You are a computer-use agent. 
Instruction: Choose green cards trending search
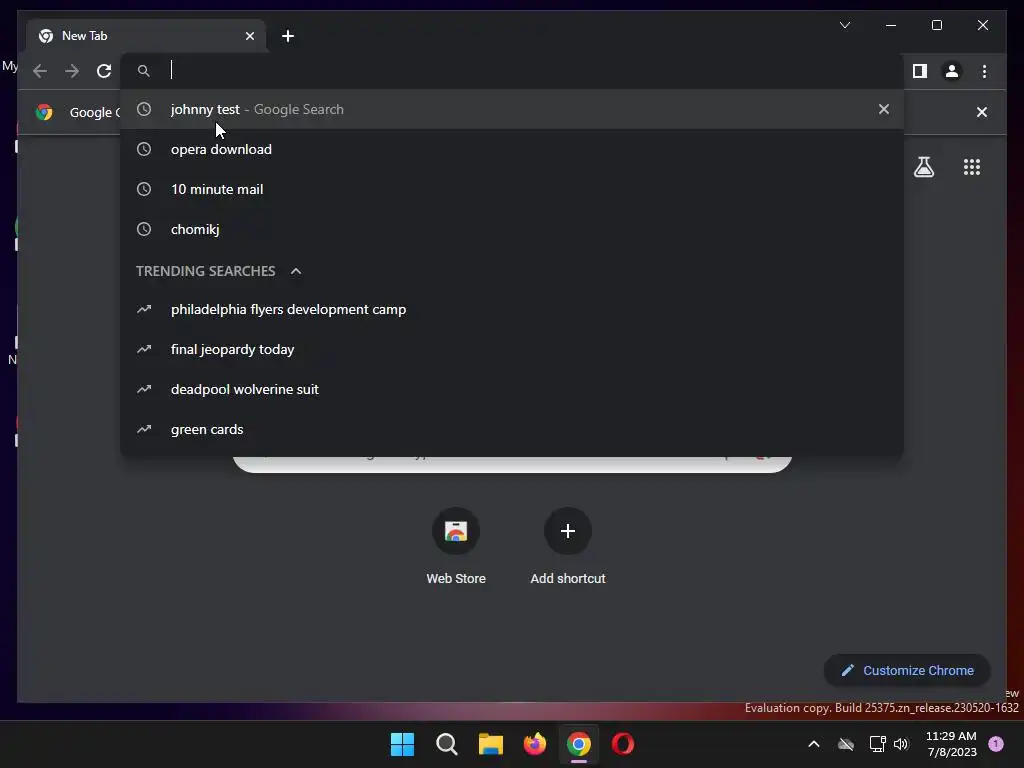512,429
